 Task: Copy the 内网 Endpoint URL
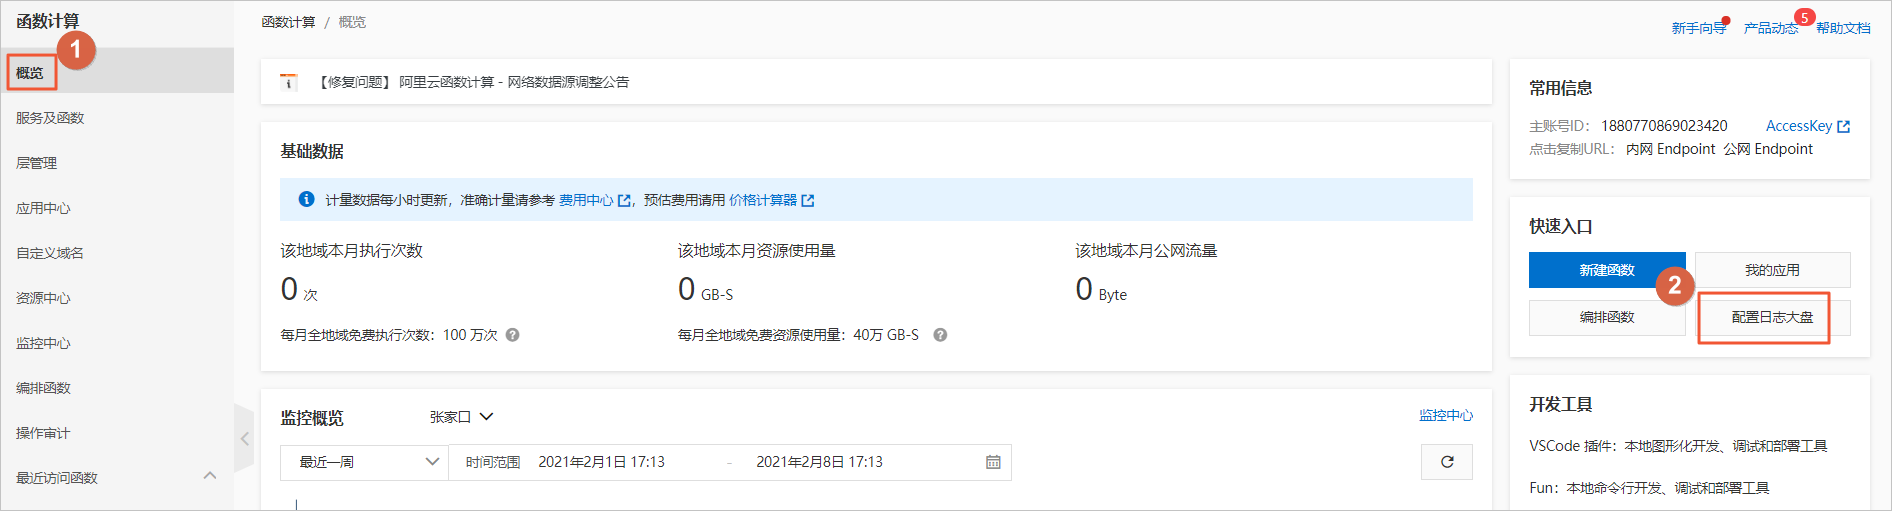(x=1671, y=149)
